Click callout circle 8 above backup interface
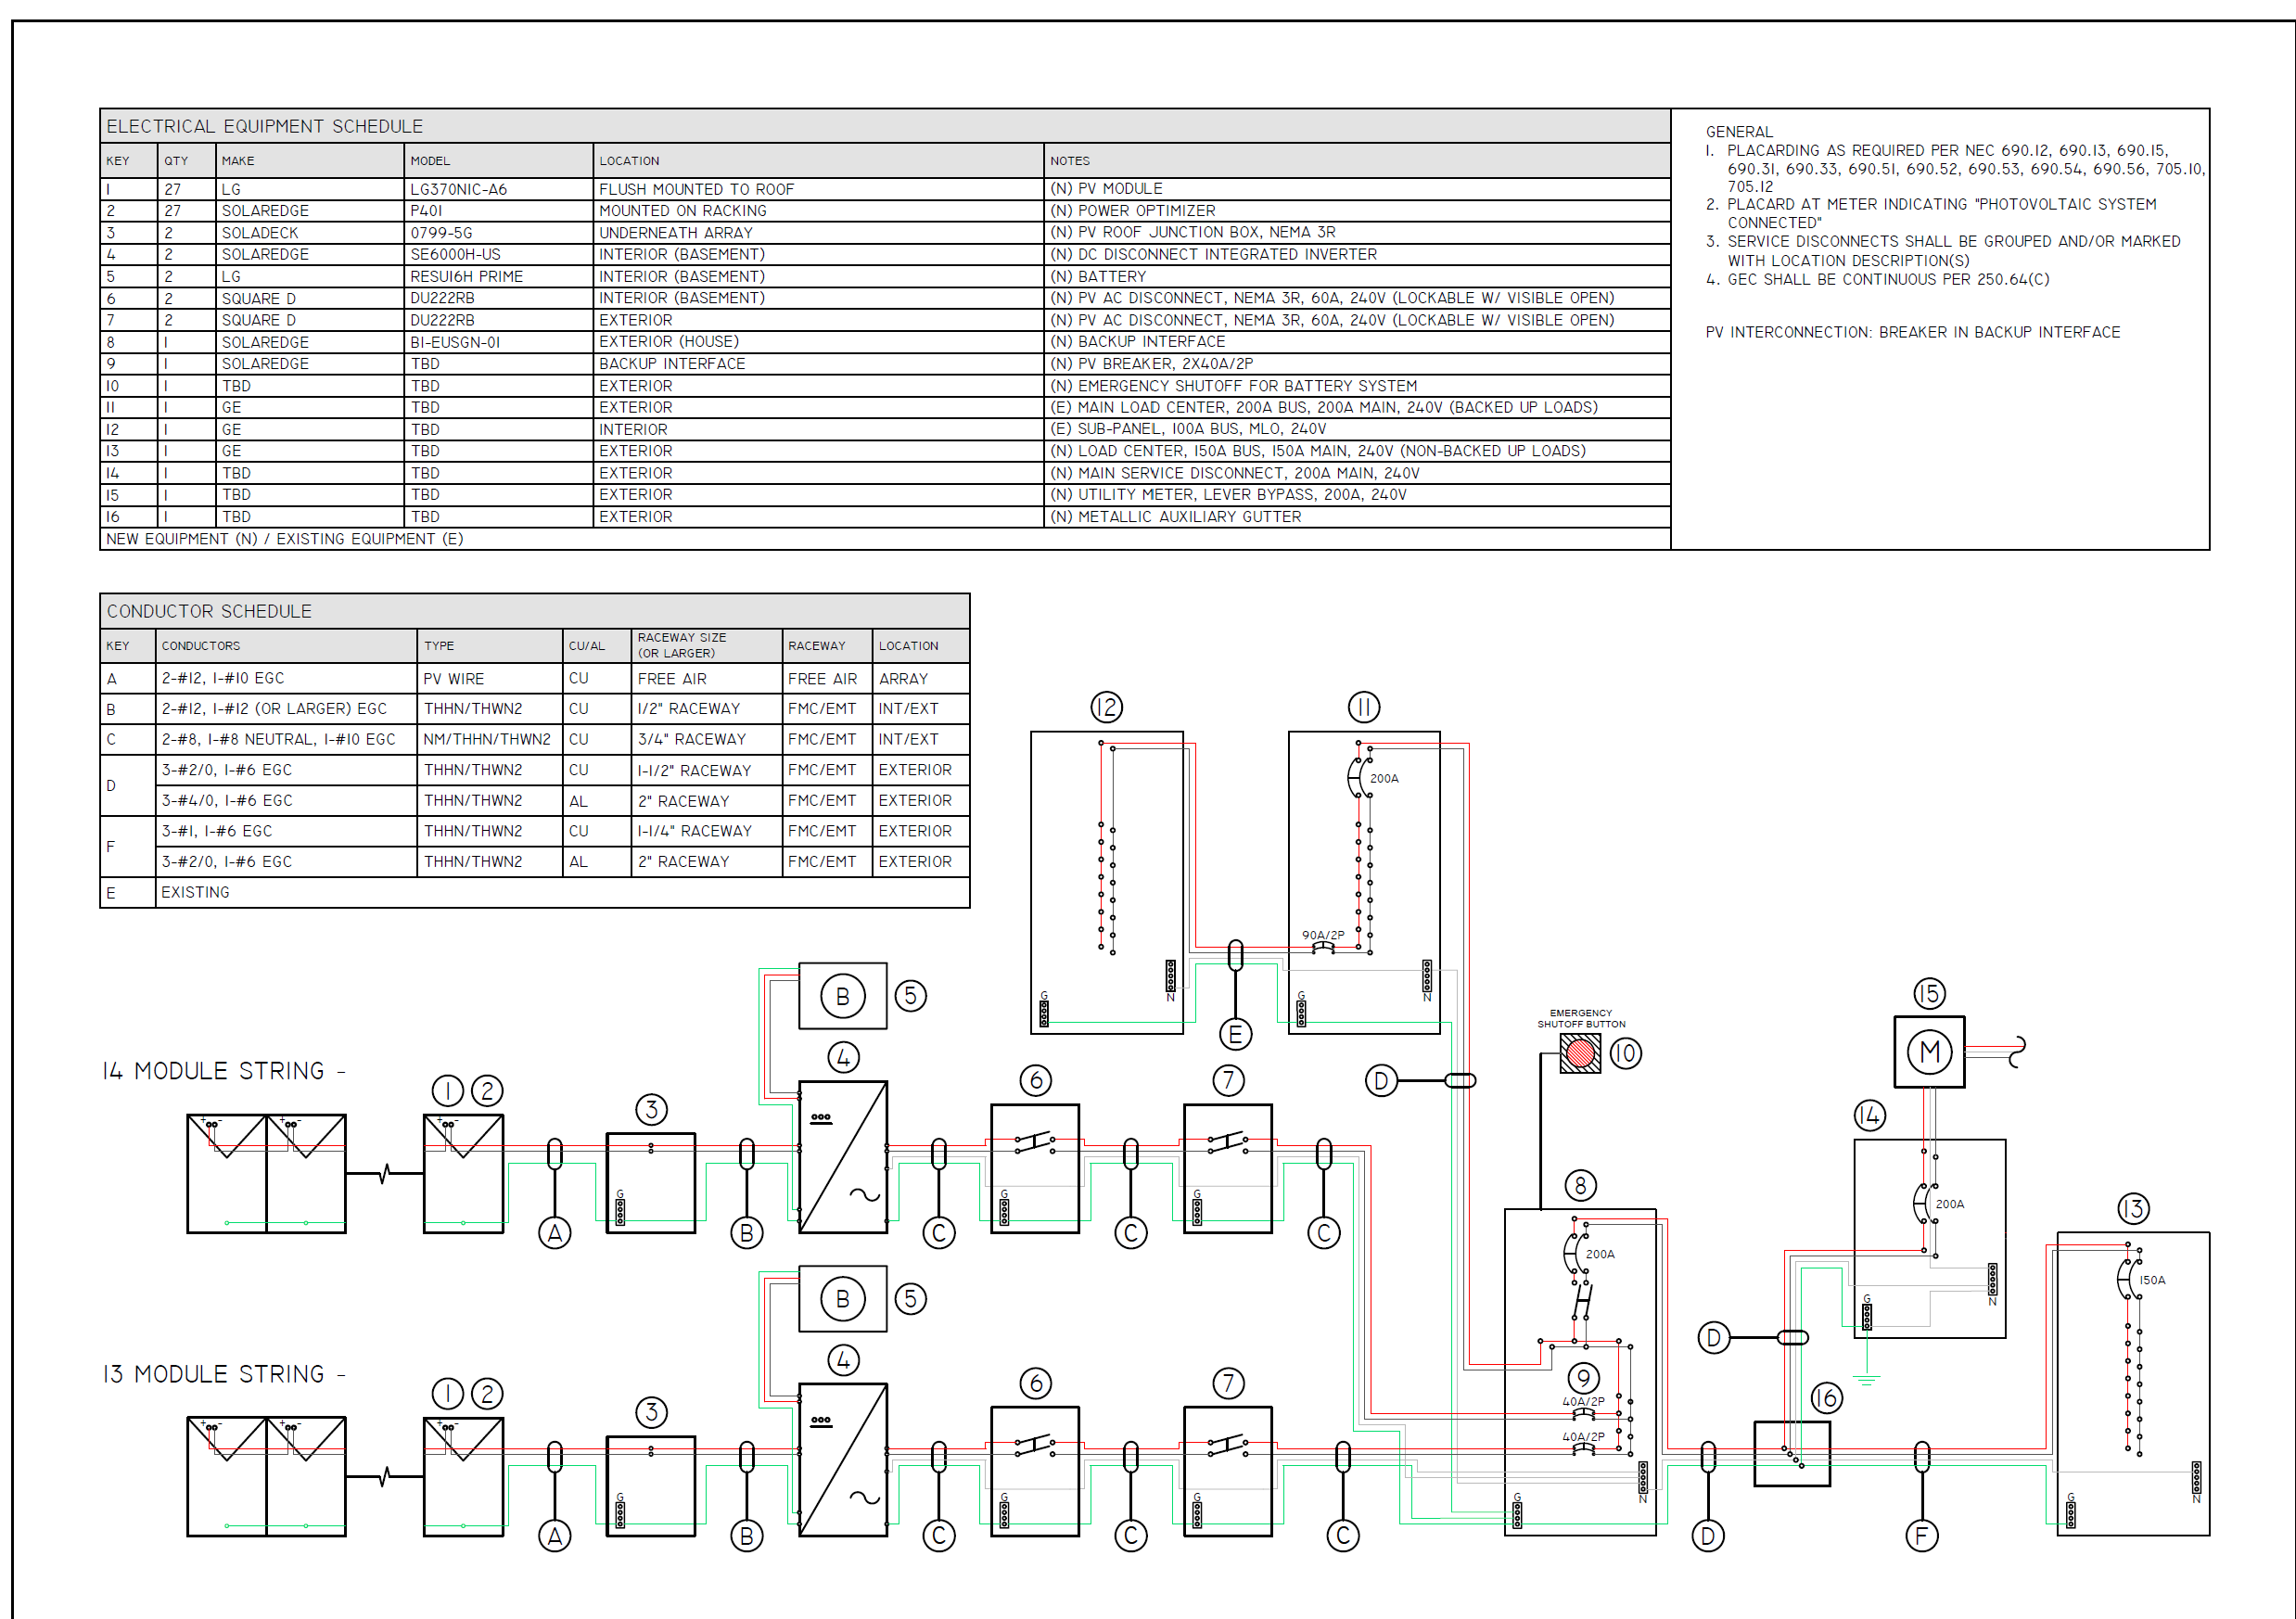The width and height of the screenshot is (2296, 1619). pos(1580,1186)
